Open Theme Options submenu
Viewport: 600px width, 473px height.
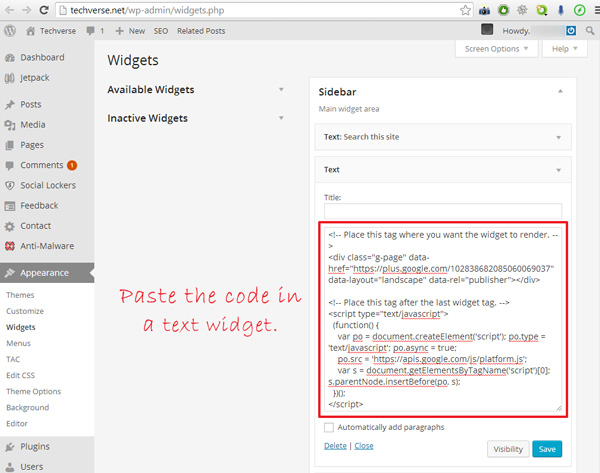coord(33,391)
